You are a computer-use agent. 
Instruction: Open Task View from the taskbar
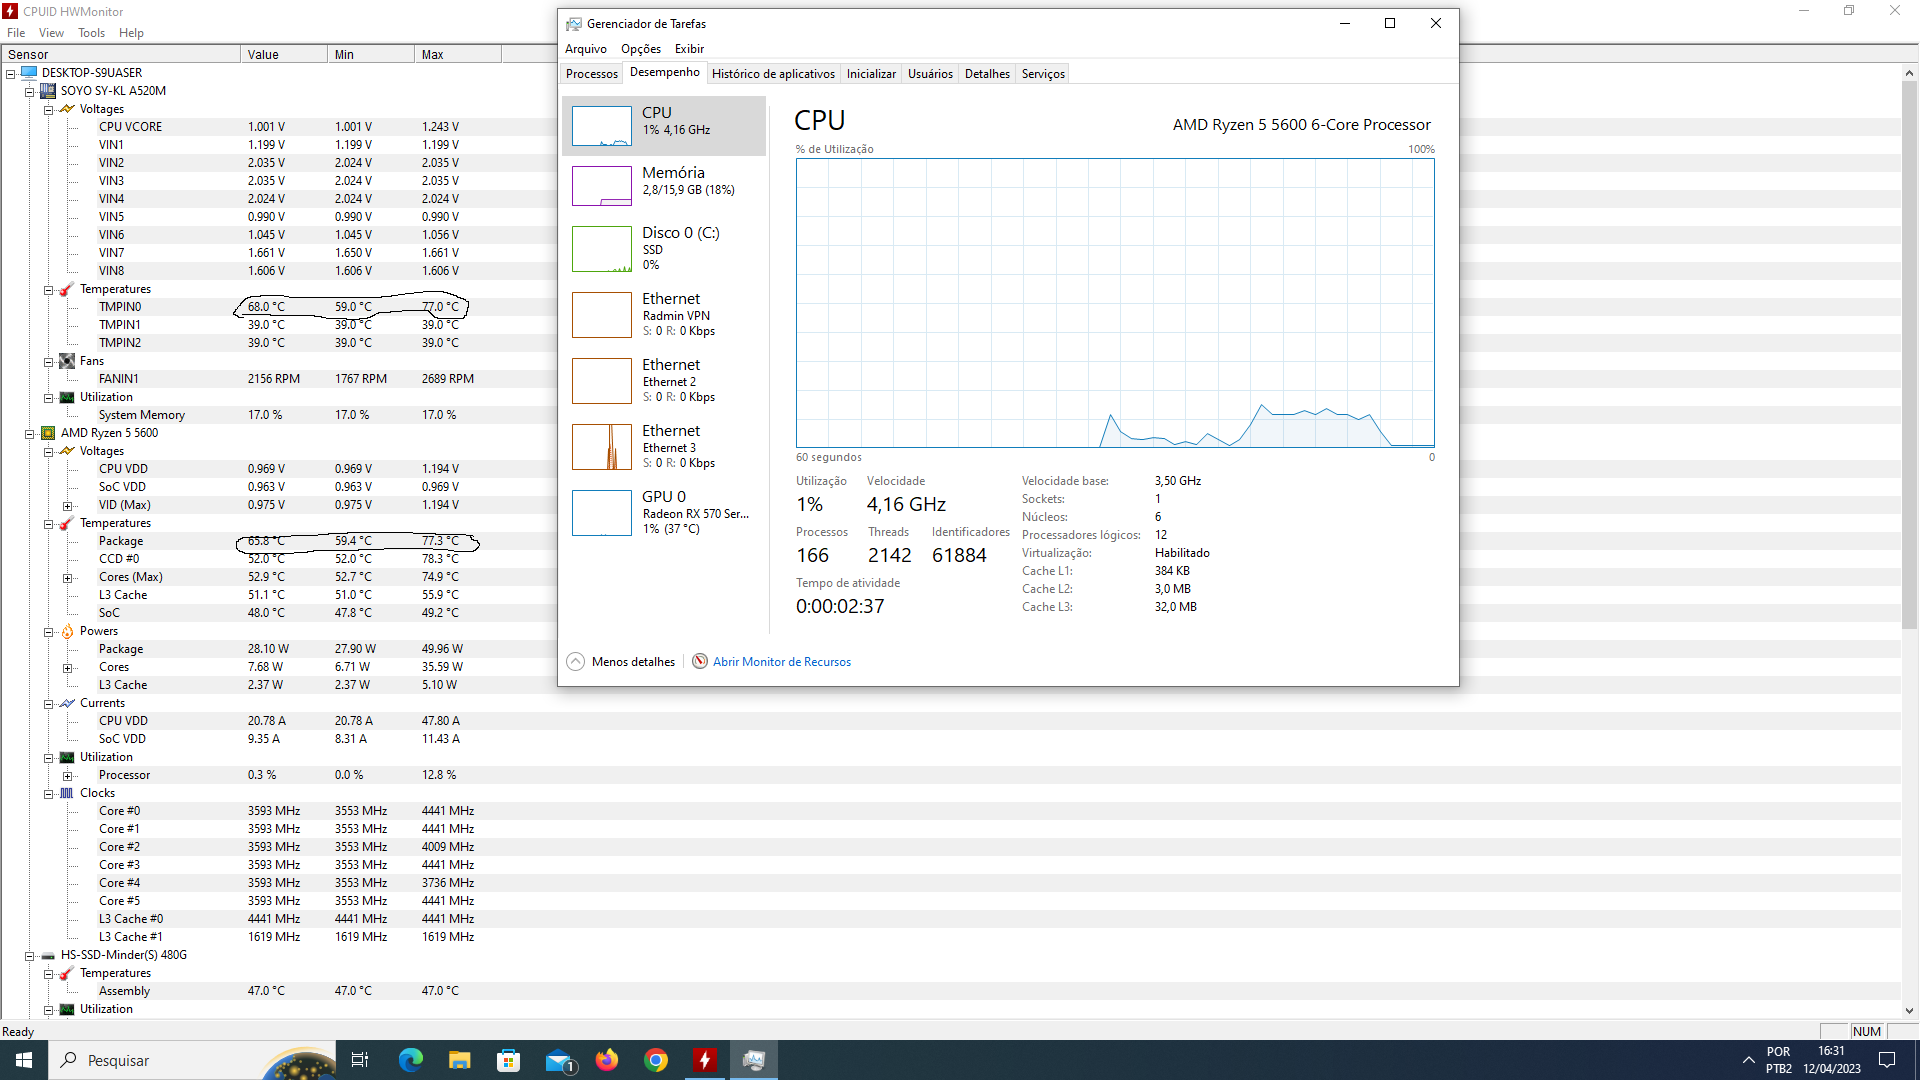tap(360, 1060)
